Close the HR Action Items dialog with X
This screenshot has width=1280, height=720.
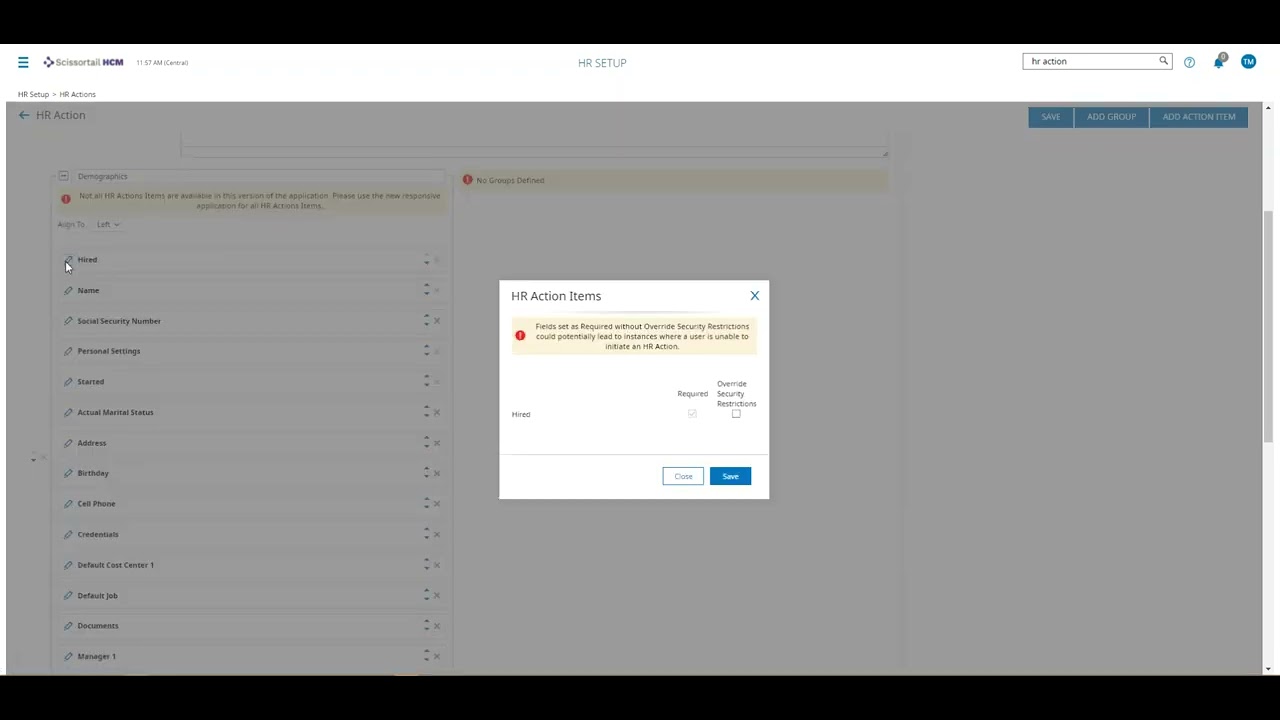click(x=755, y=296)
